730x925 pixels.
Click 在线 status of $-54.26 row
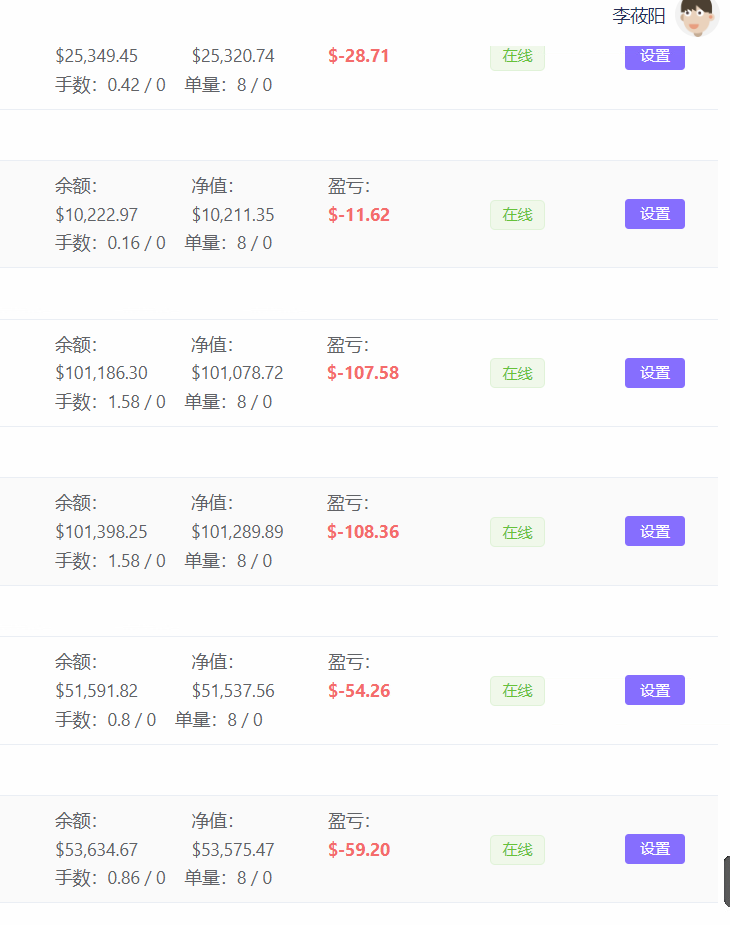click(517, 691)
